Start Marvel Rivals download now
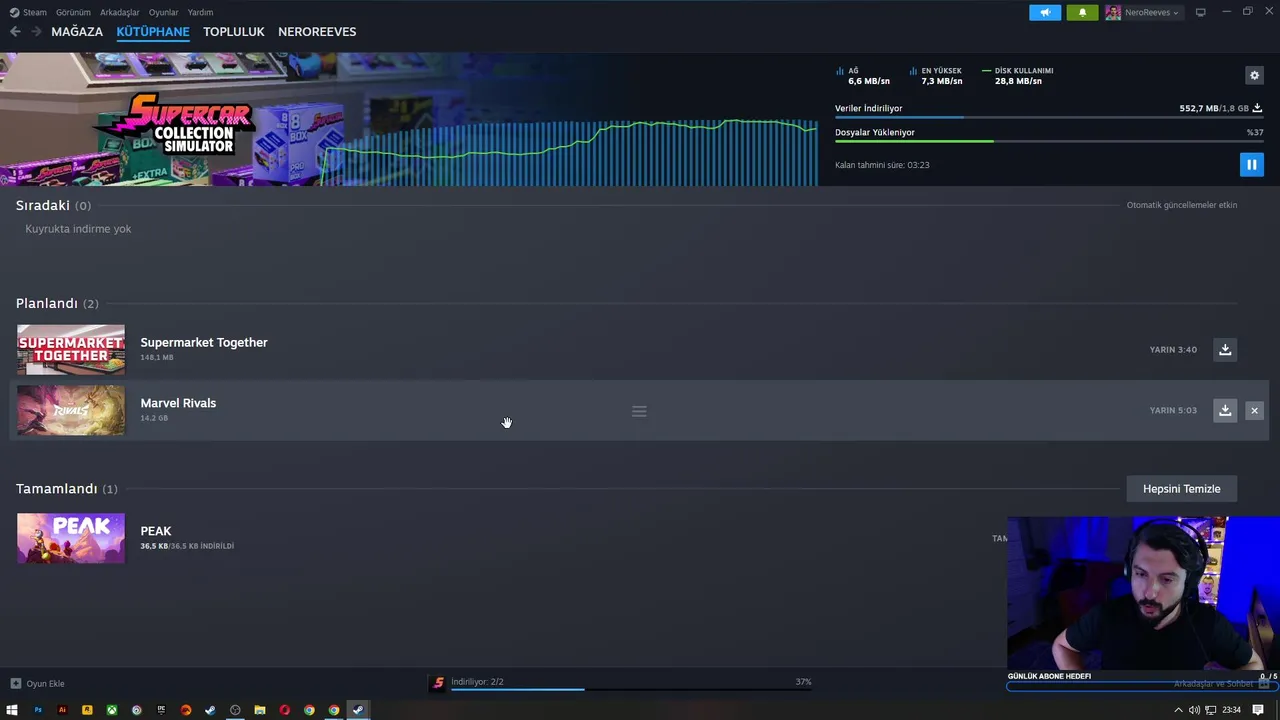The width and height of the screenshot is (1280, 720). pos(1225,410)
